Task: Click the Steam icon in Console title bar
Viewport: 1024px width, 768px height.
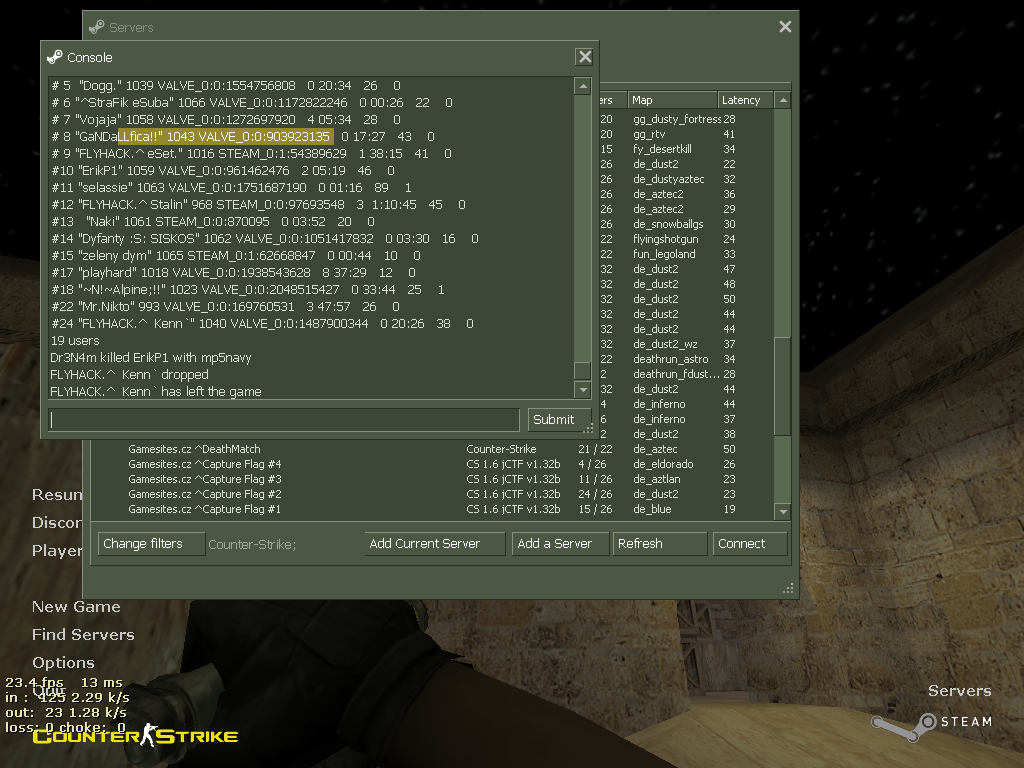Action: 55,57
